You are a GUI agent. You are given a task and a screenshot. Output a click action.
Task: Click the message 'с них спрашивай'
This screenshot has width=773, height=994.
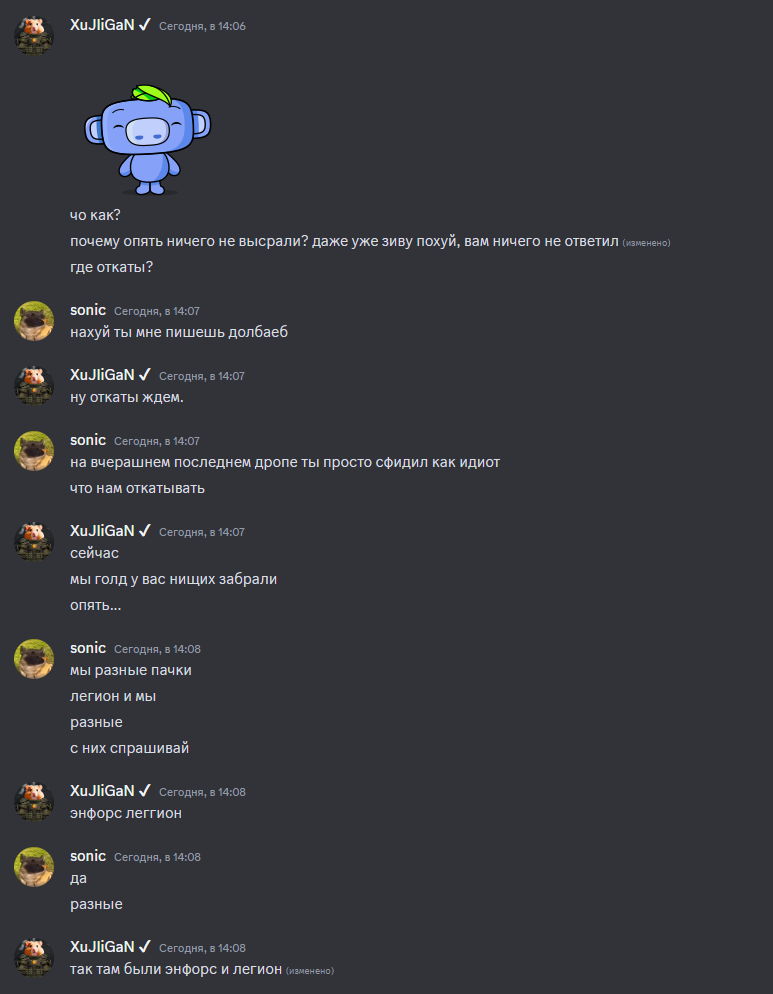coord(129,748)
